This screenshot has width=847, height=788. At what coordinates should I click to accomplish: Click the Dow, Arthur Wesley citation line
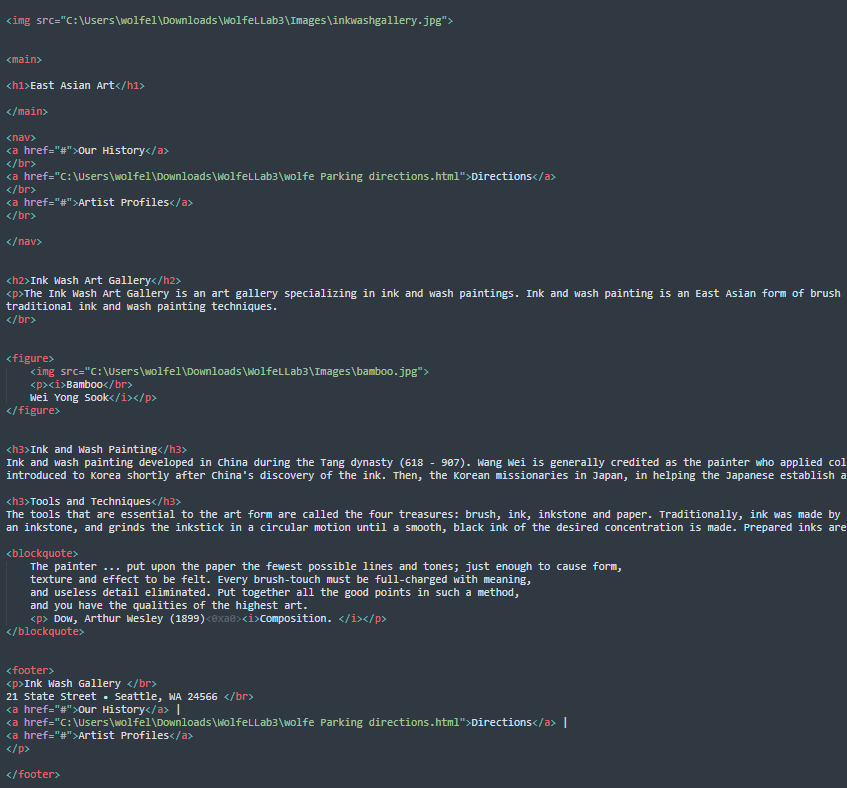pos(209,618)
